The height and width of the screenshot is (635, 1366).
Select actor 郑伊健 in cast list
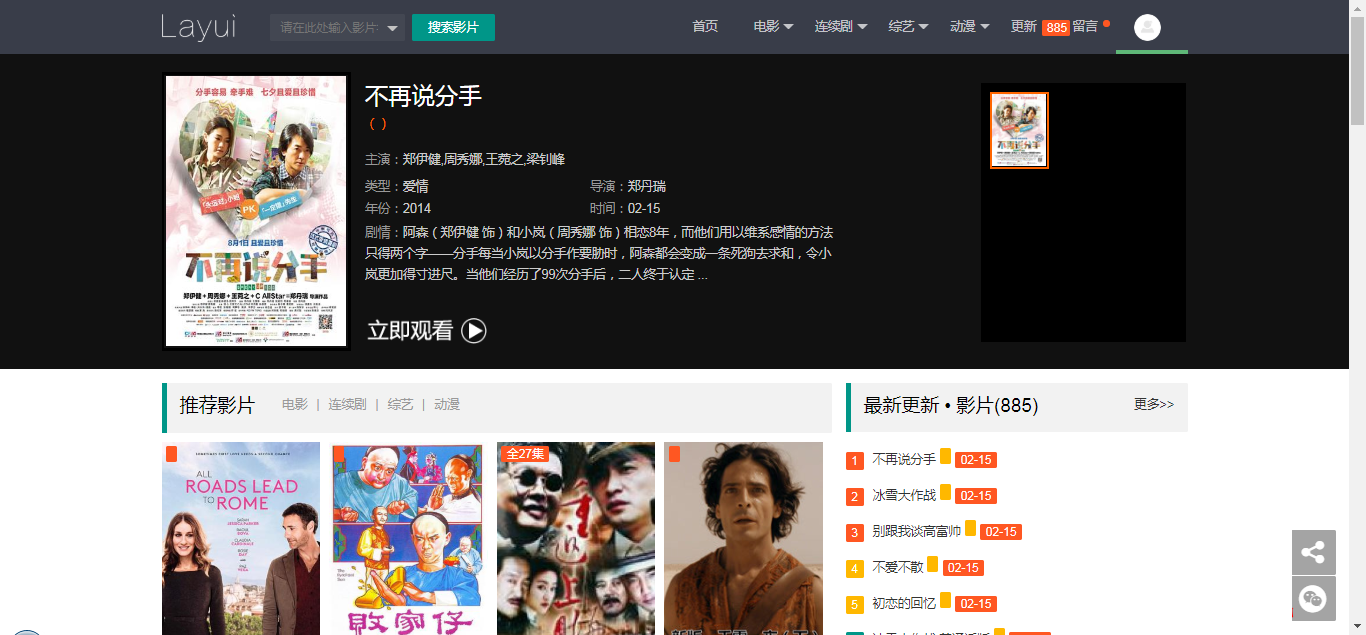[422, 159]
